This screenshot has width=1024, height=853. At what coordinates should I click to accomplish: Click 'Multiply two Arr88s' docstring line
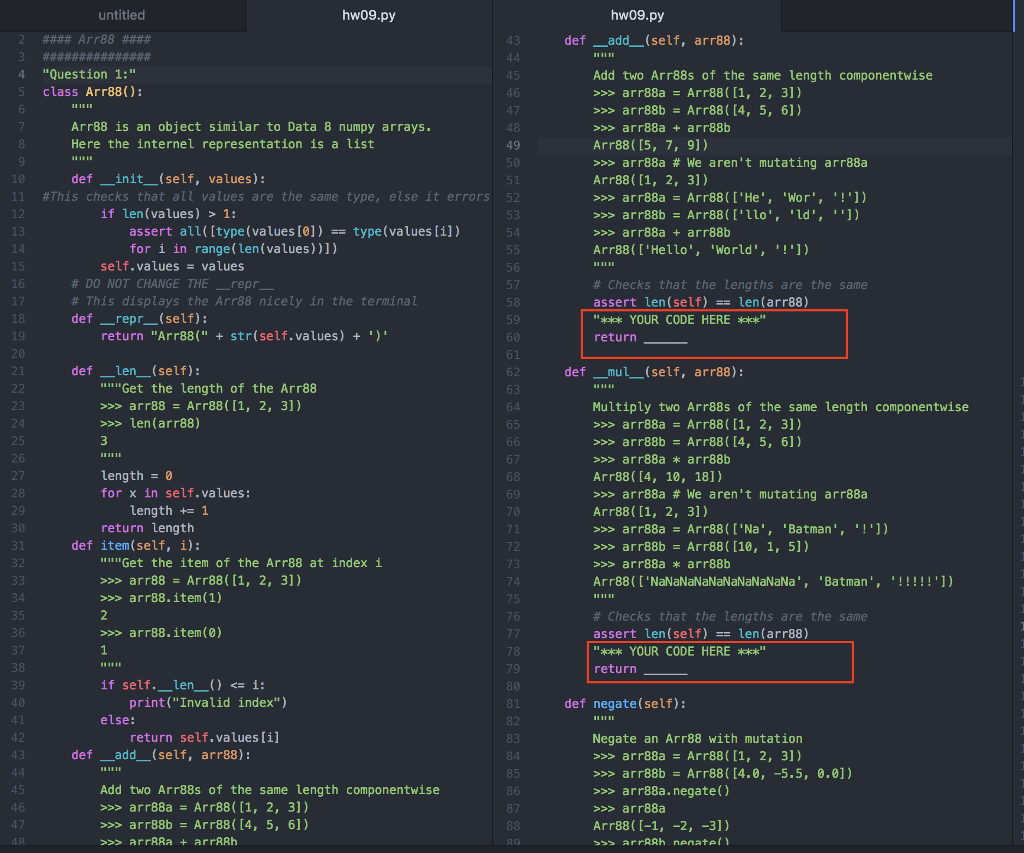(x=780, y=407)
